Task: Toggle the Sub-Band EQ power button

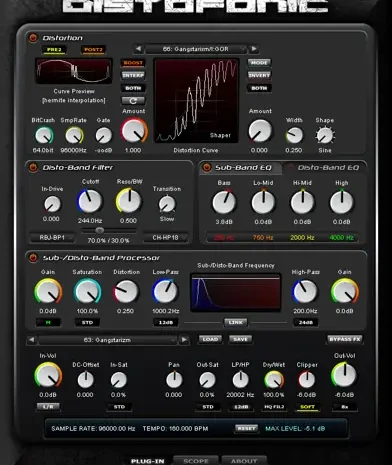Action: point(207,167)
